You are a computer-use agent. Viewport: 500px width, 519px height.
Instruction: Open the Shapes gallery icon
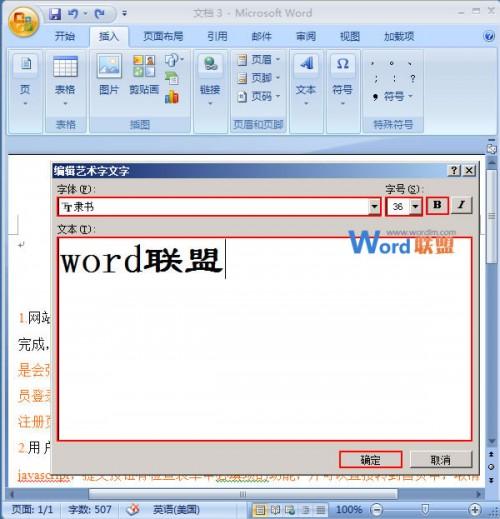(174, 60)
